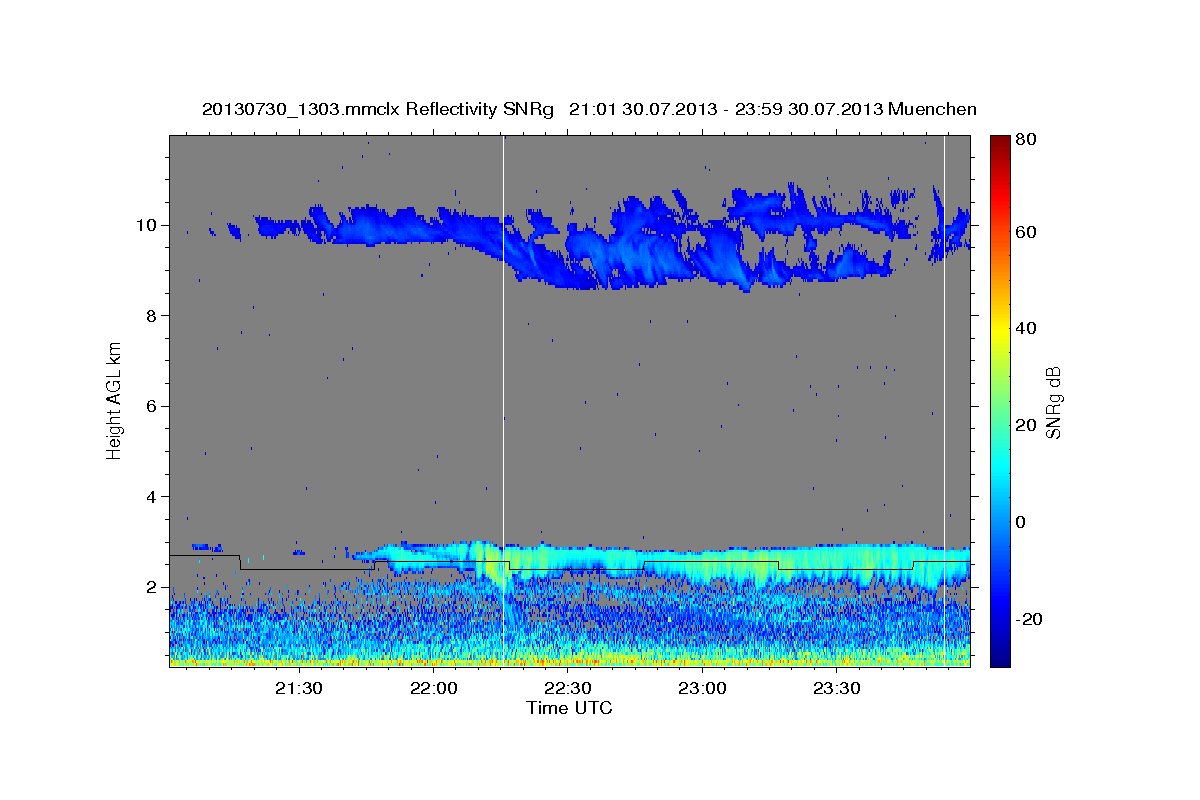Viewport: 1200px width, 800px height.
Task: Click the 'SNRg dB' colorbar label
Action: [1053, 402]
